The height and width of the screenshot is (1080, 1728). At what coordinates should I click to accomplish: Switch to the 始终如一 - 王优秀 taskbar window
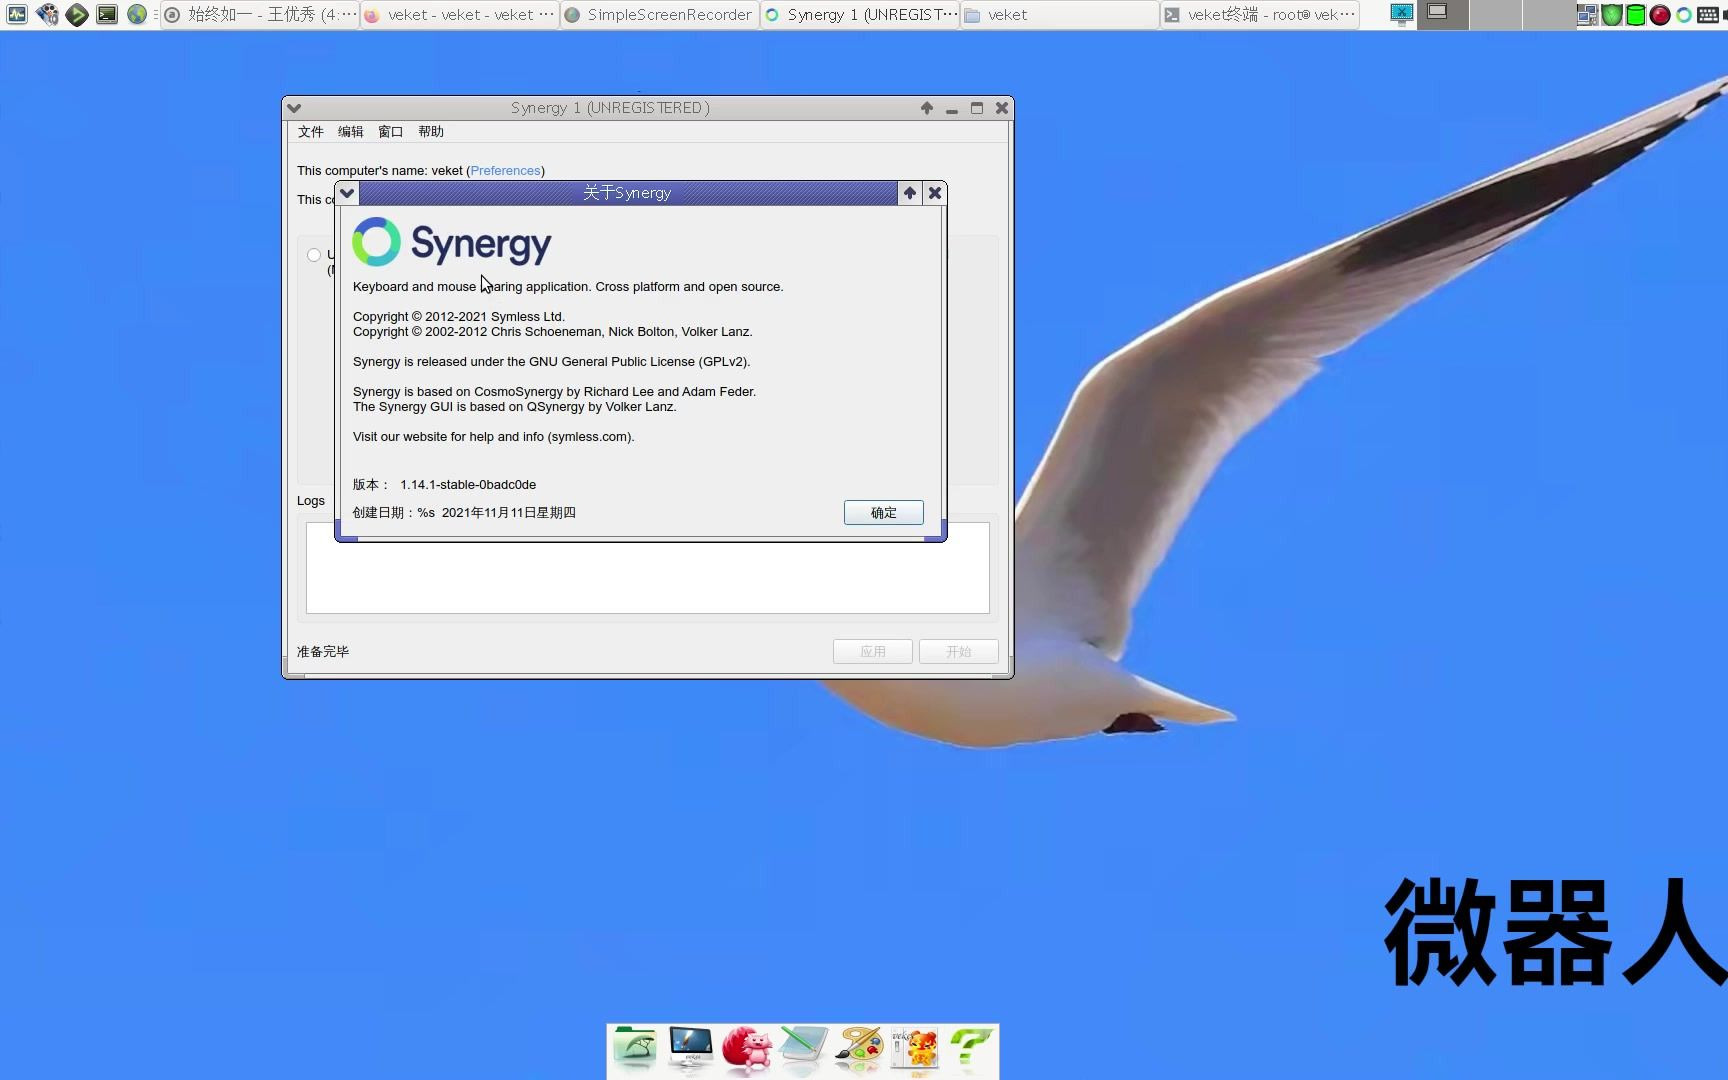(260, 14)
